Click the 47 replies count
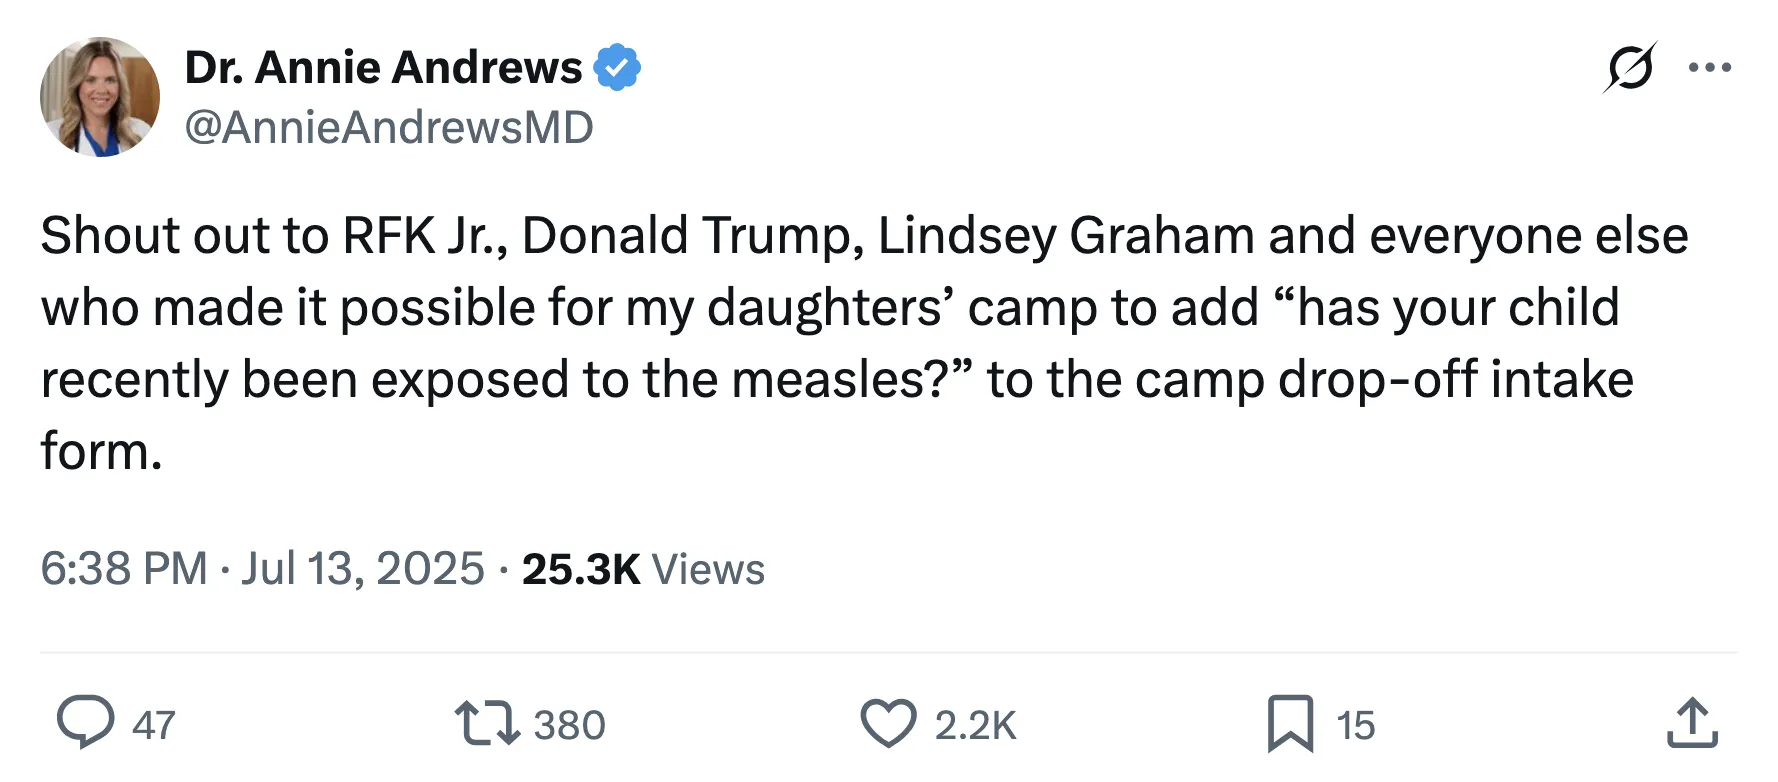Image resolution: width=1778 pixels, height=782 pixels. (x=154, y=725)
